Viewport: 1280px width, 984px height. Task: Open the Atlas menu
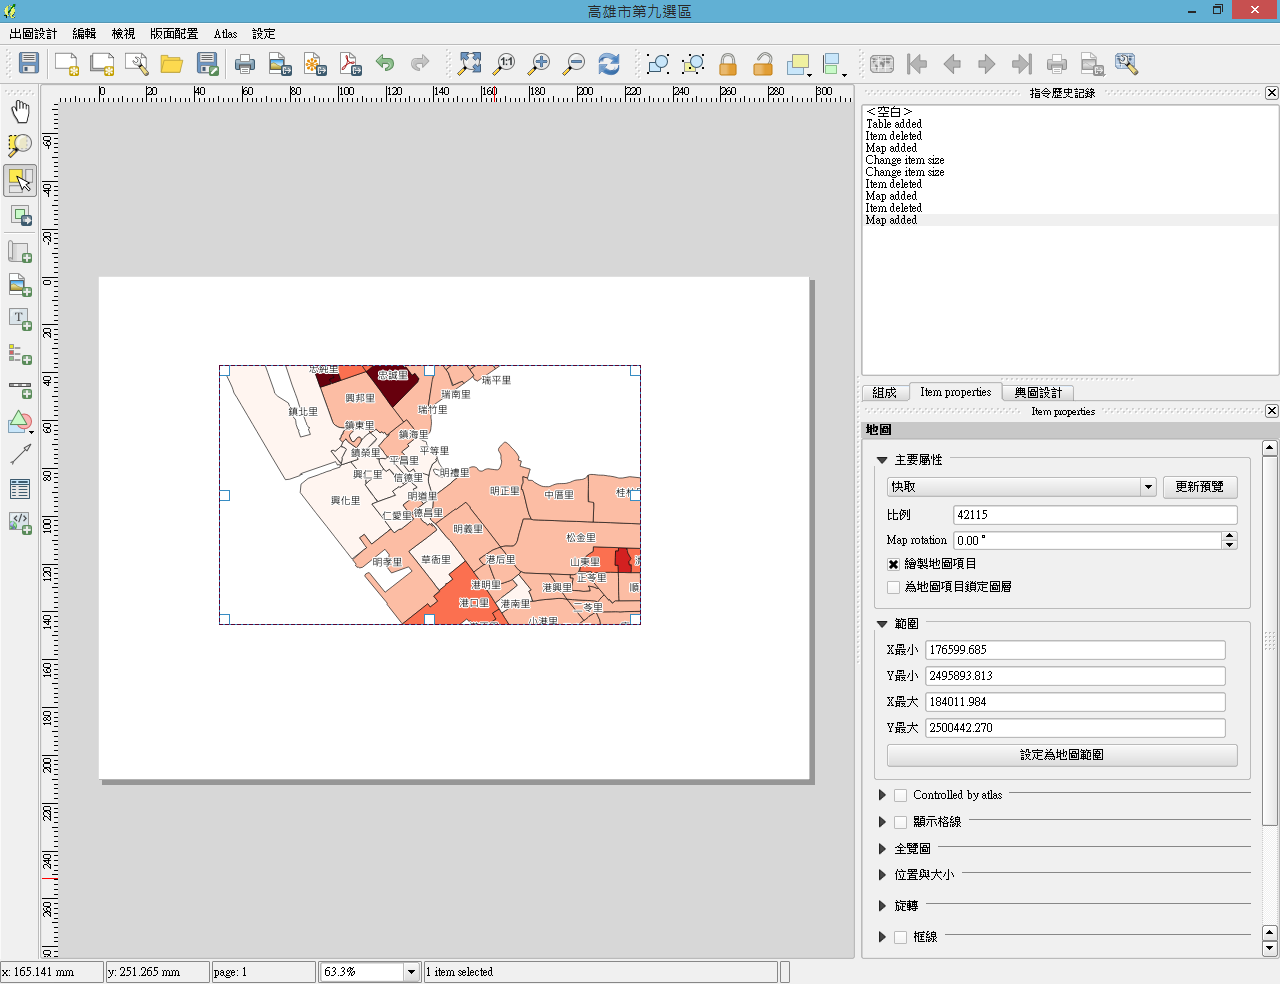(225, 34)
